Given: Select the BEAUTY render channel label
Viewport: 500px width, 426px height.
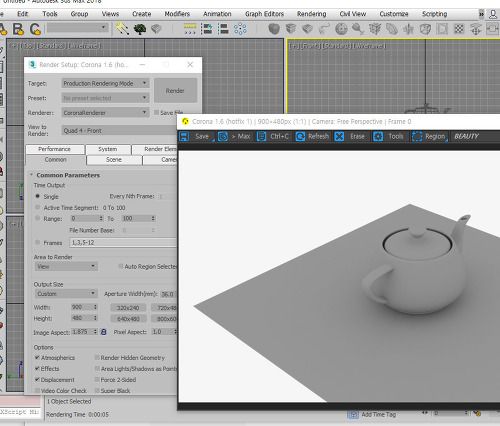Looking at the screenshot, I should click(x=466, y=136).
